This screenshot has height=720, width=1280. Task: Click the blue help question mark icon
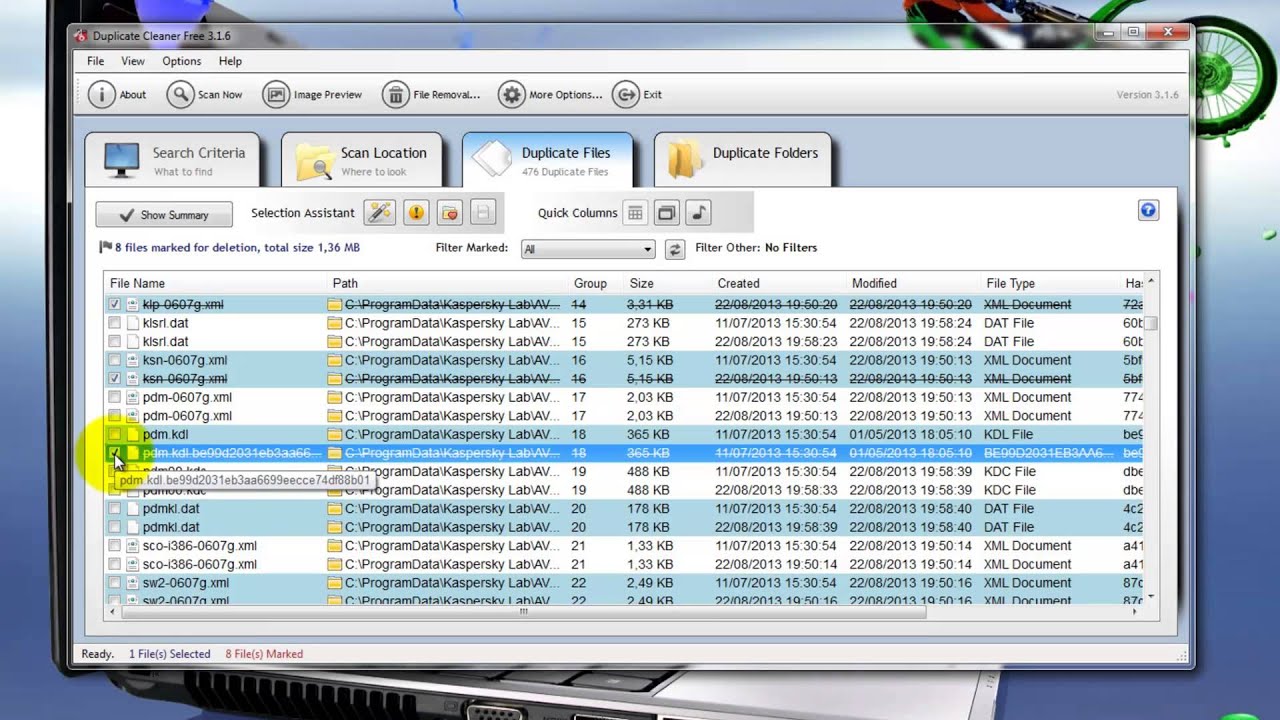click(x=1148, y=210)
